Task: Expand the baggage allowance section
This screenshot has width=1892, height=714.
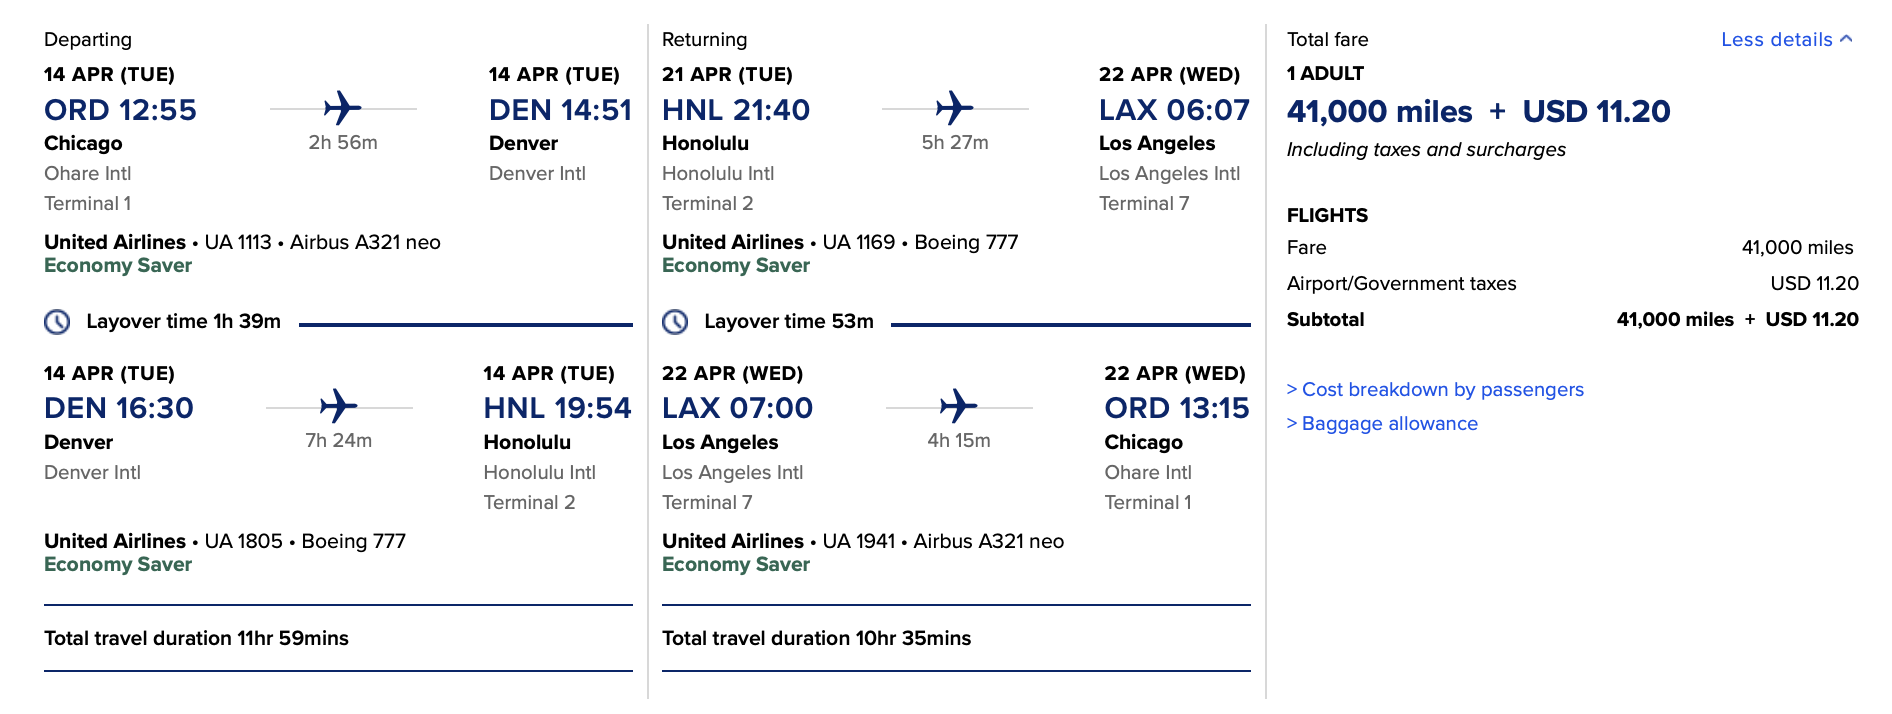Action: pyautogui.click(x=1390, y=423)
